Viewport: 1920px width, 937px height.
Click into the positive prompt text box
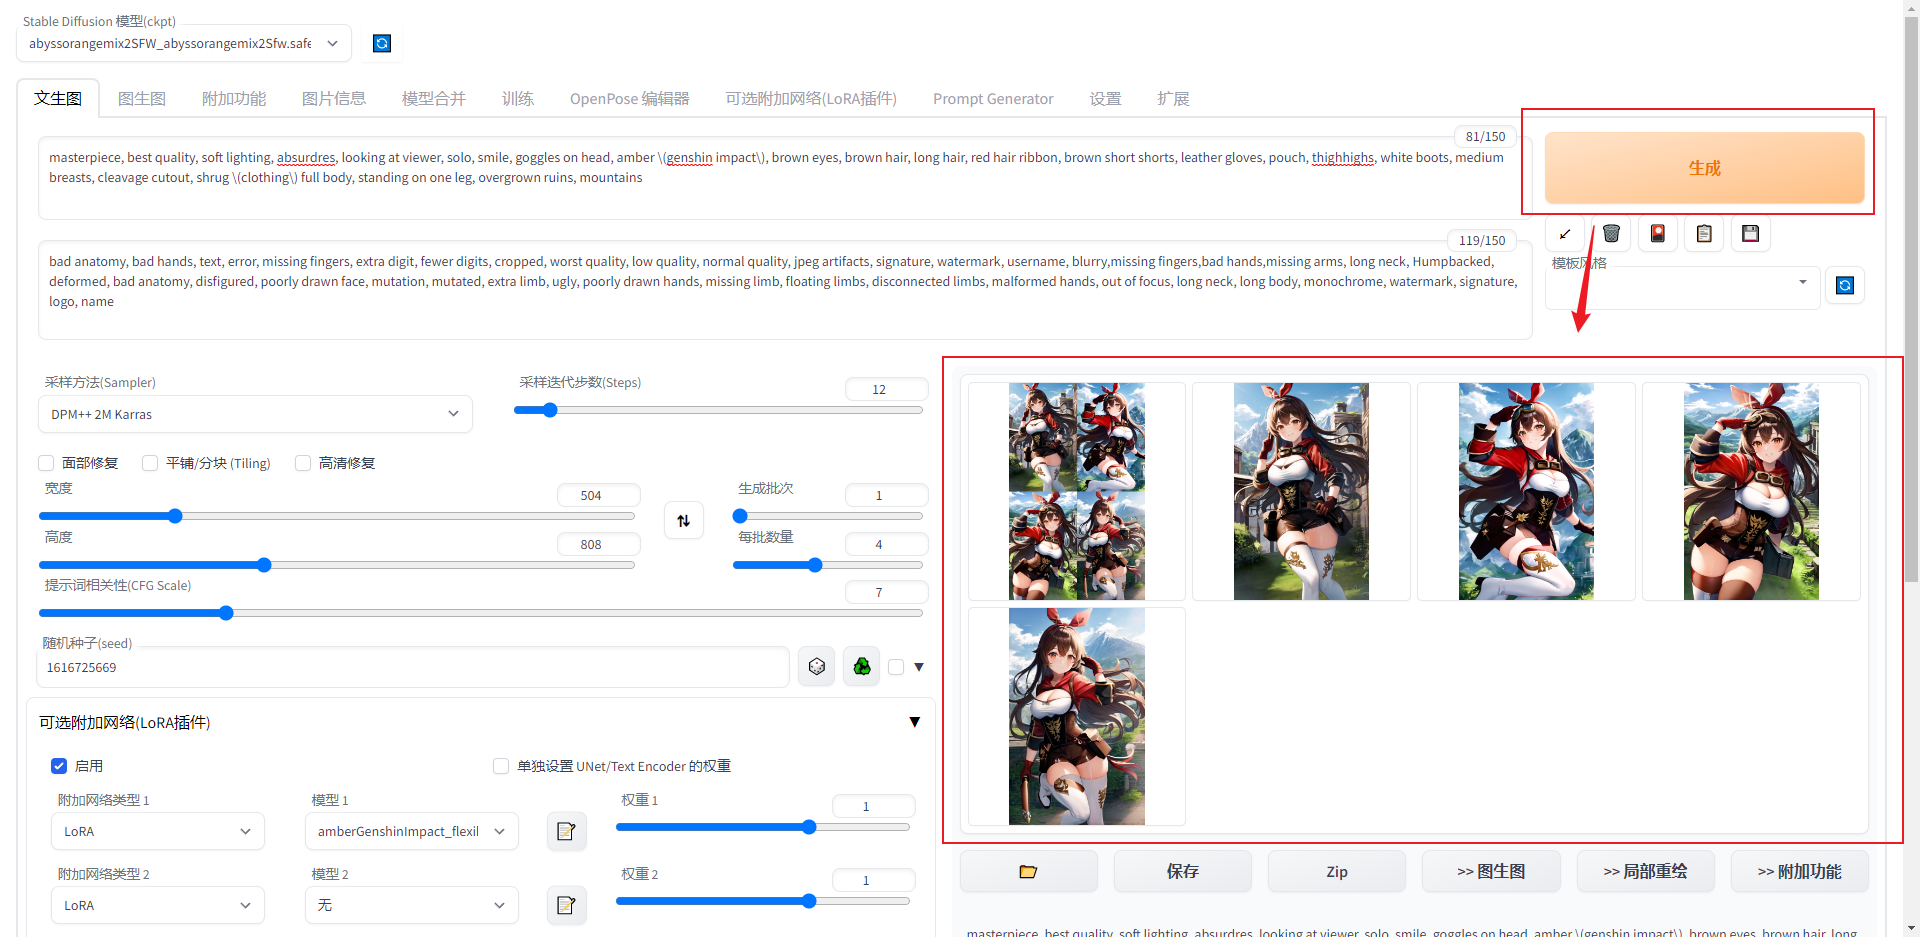pos(785,178)
